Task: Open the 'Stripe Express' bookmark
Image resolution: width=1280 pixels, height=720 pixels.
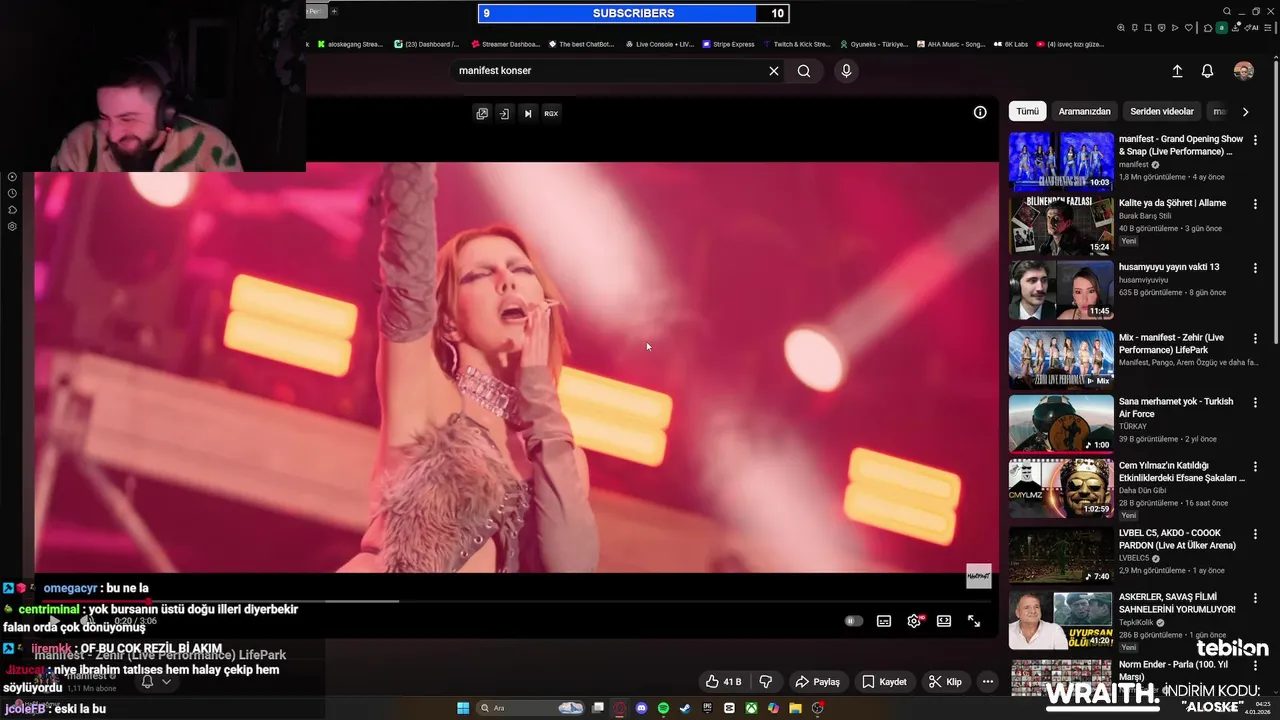Action: pos(729,44)
